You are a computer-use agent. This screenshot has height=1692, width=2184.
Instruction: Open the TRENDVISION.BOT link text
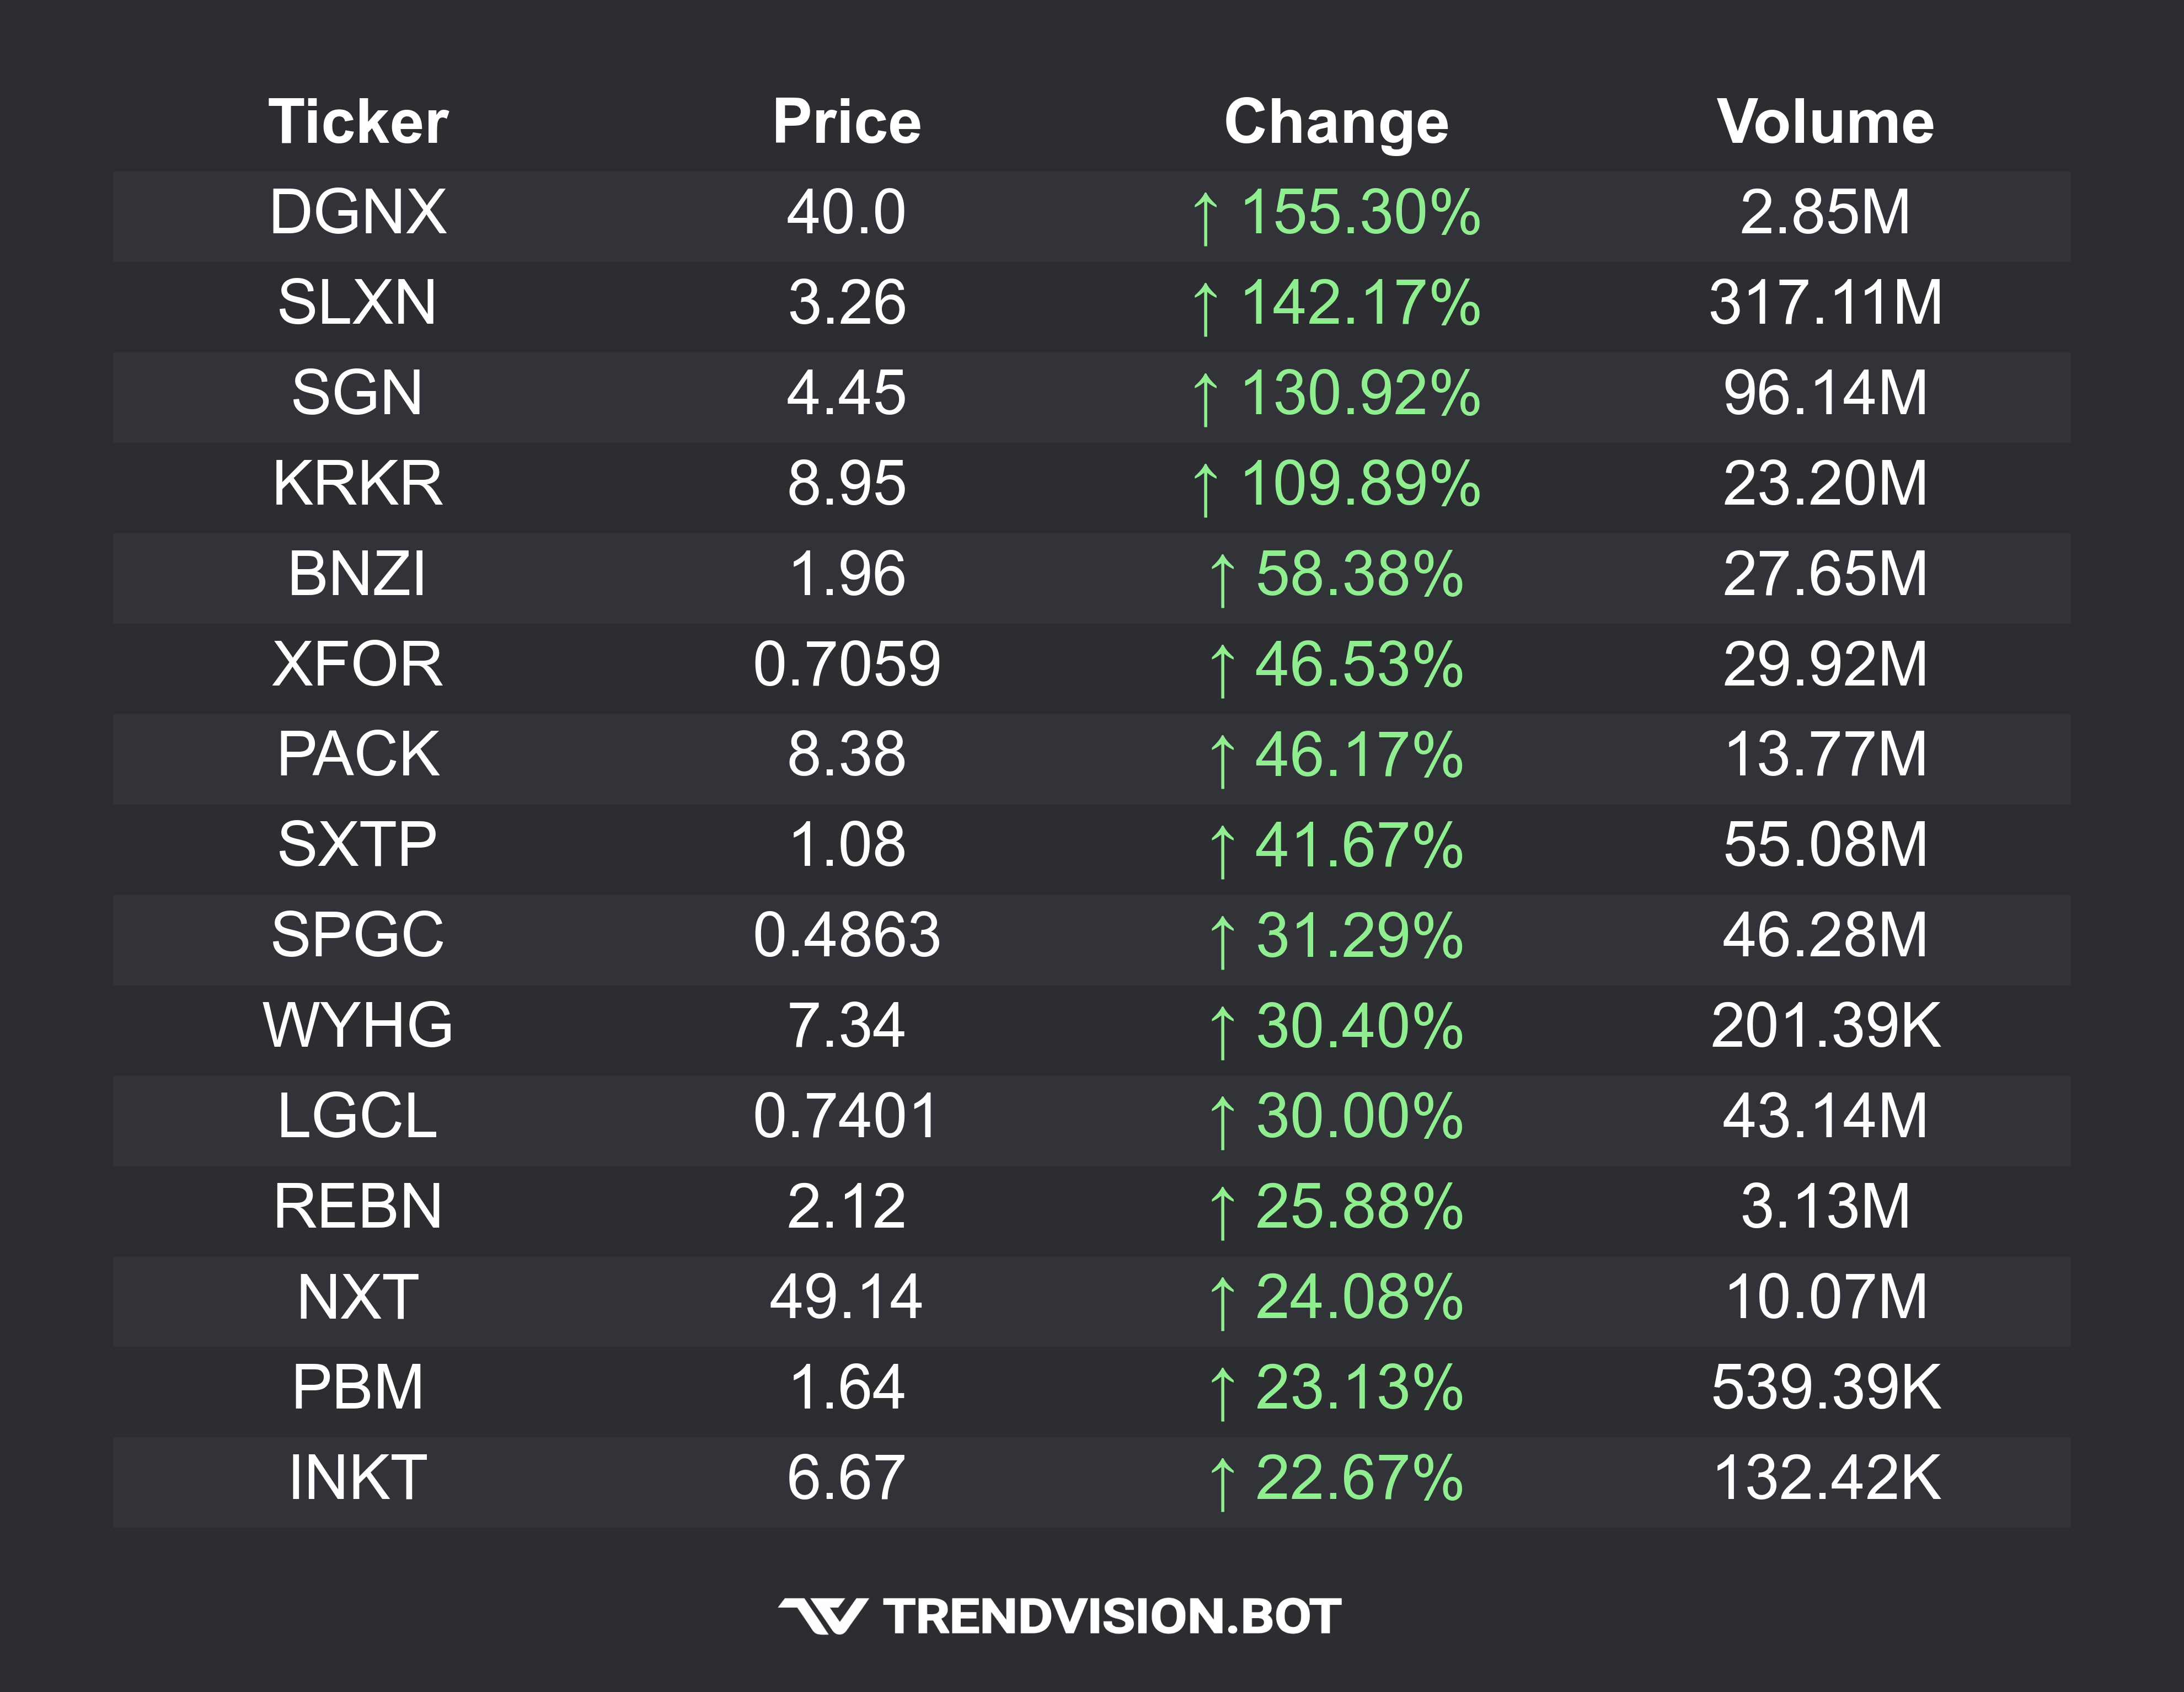click(x=1112, y=1617)
